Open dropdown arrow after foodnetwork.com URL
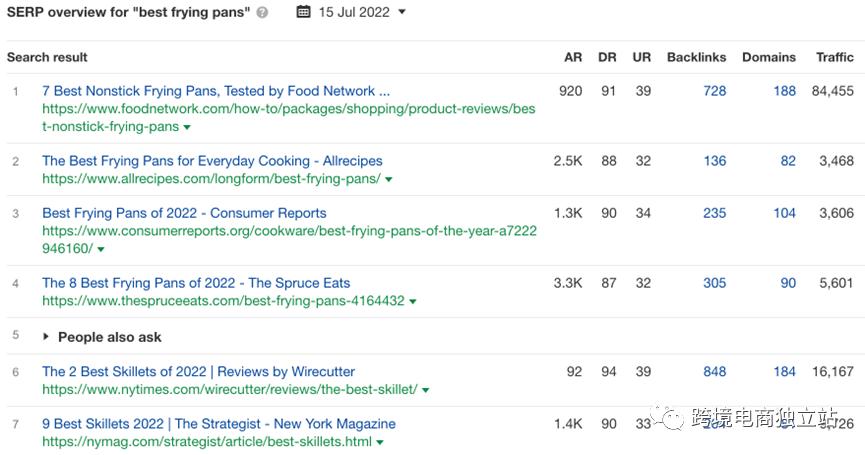The image size is (865, 455). 187,128
